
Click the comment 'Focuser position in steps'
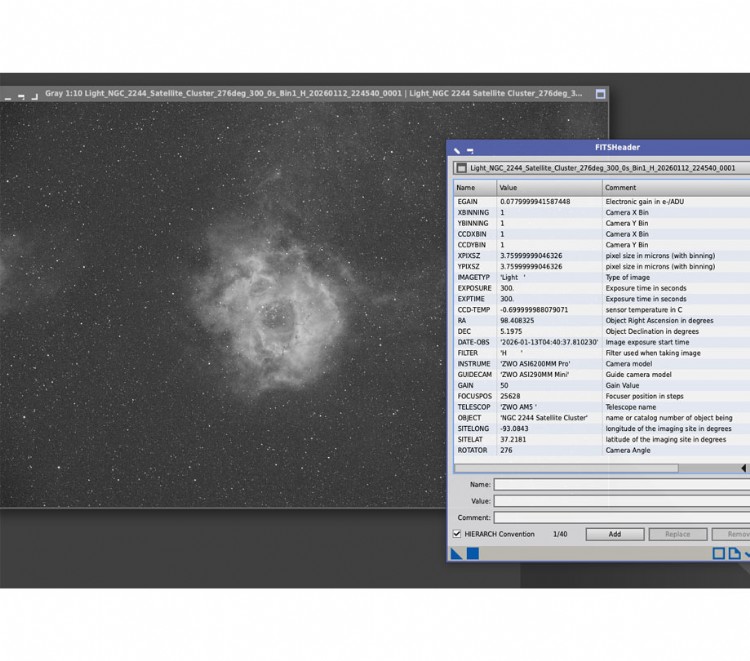pos(644,396)
